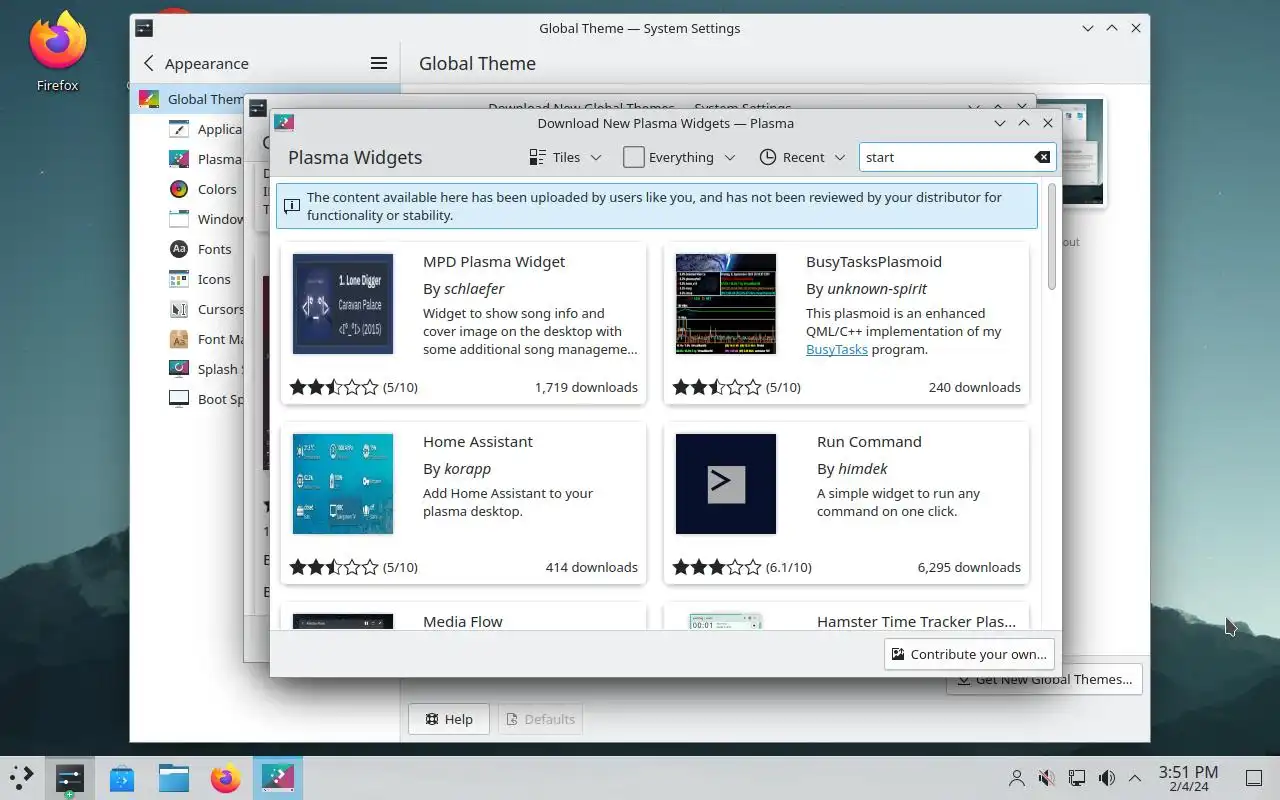Clear the search text with the backspace icon
The image size is (1280, 800).
(x=1042, y=157)
